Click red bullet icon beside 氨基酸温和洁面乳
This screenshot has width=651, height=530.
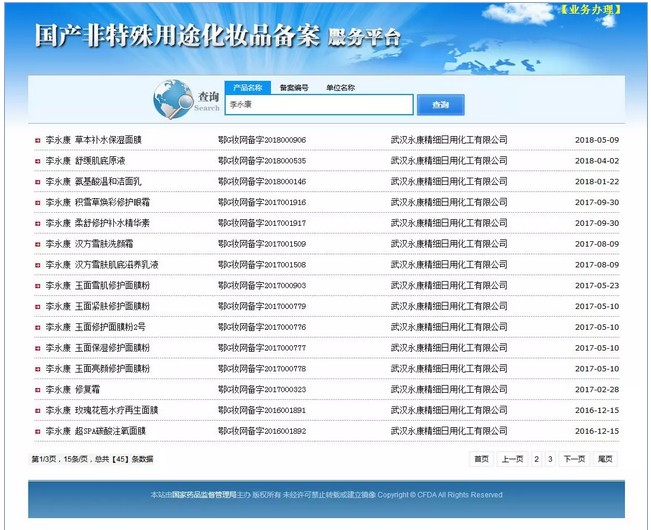click(37, 182)
